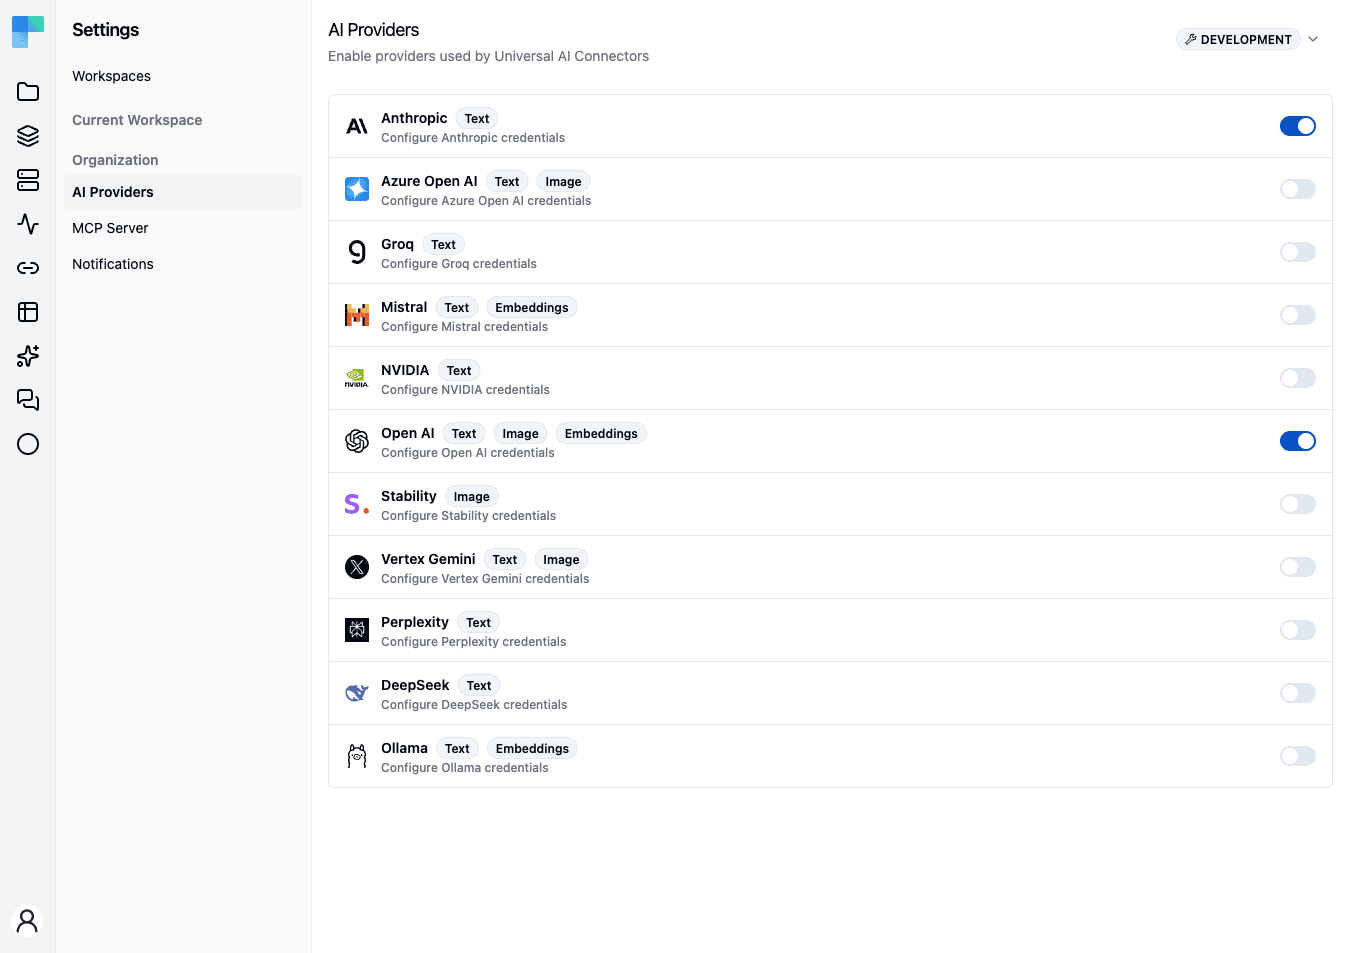Image resolution: width=1349 pixels, height=953 pixels.
Task: Click the Mistral logo icon
Action: 357,315
